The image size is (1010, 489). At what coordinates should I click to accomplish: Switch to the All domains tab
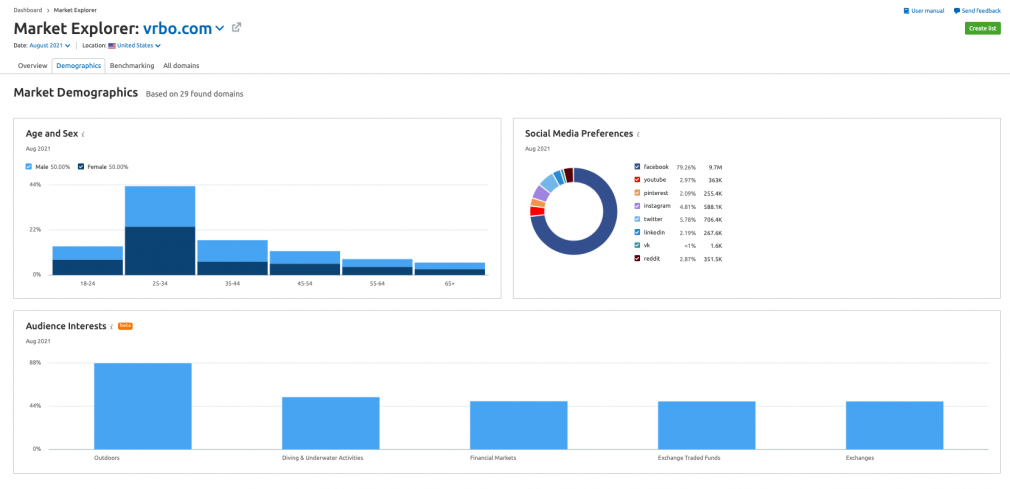coord(181,66)
